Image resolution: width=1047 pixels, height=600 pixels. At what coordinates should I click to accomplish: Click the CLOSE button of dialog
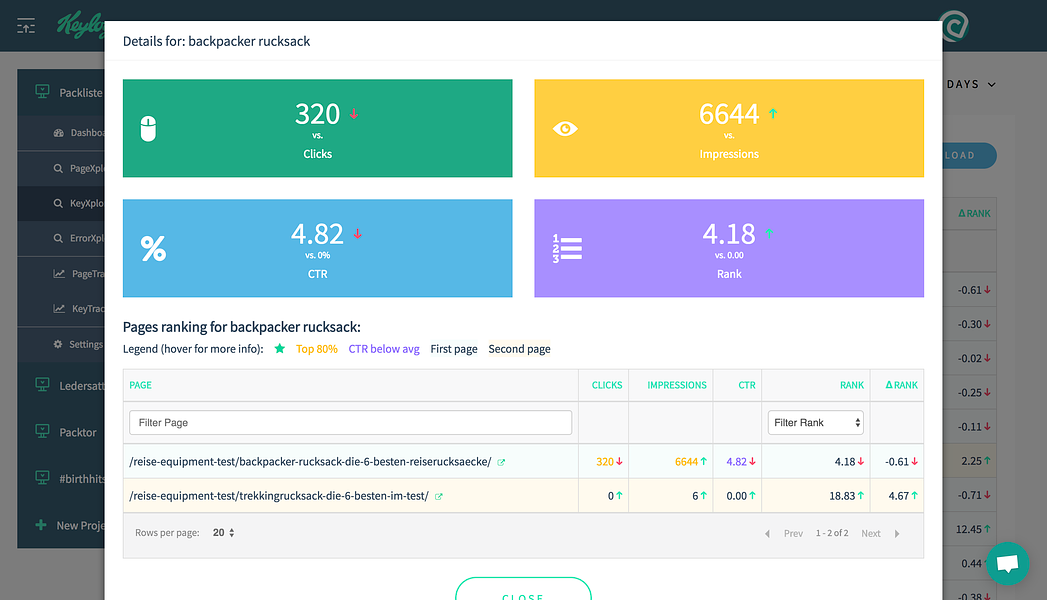(x=524, y=591)
